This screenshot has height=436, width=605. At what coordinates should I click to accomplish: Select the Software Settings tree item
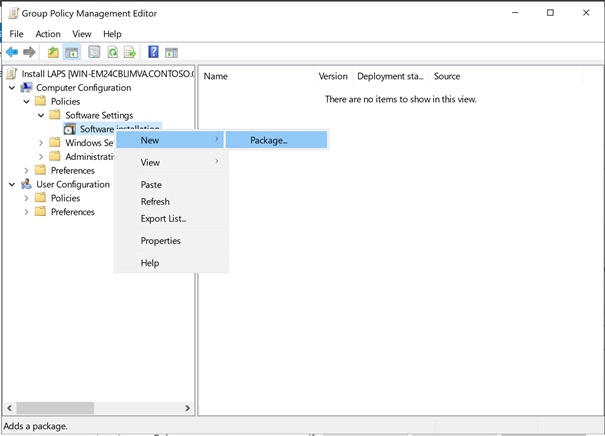click(x=99, y=115)
